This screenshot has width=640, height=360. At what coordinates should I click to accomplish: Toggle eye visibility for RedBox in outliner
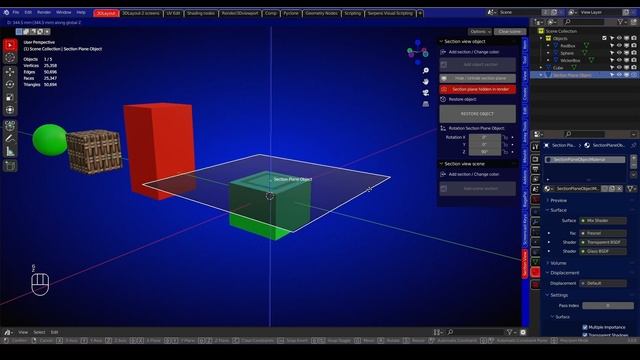point(619,46)
